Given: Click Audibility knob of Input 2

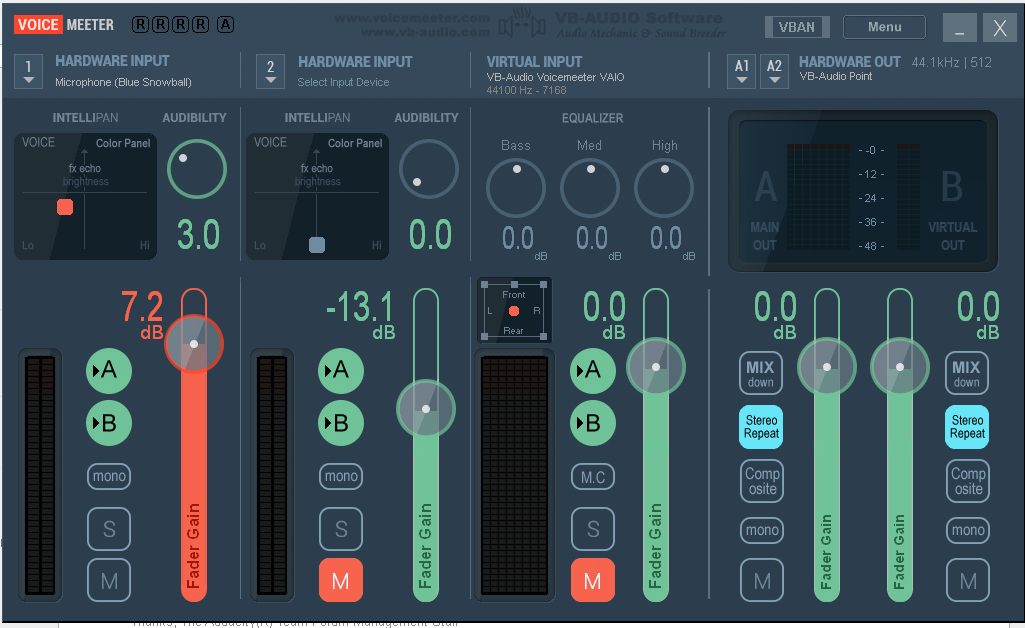Looking at the screenshot, I should click(429, 169).
